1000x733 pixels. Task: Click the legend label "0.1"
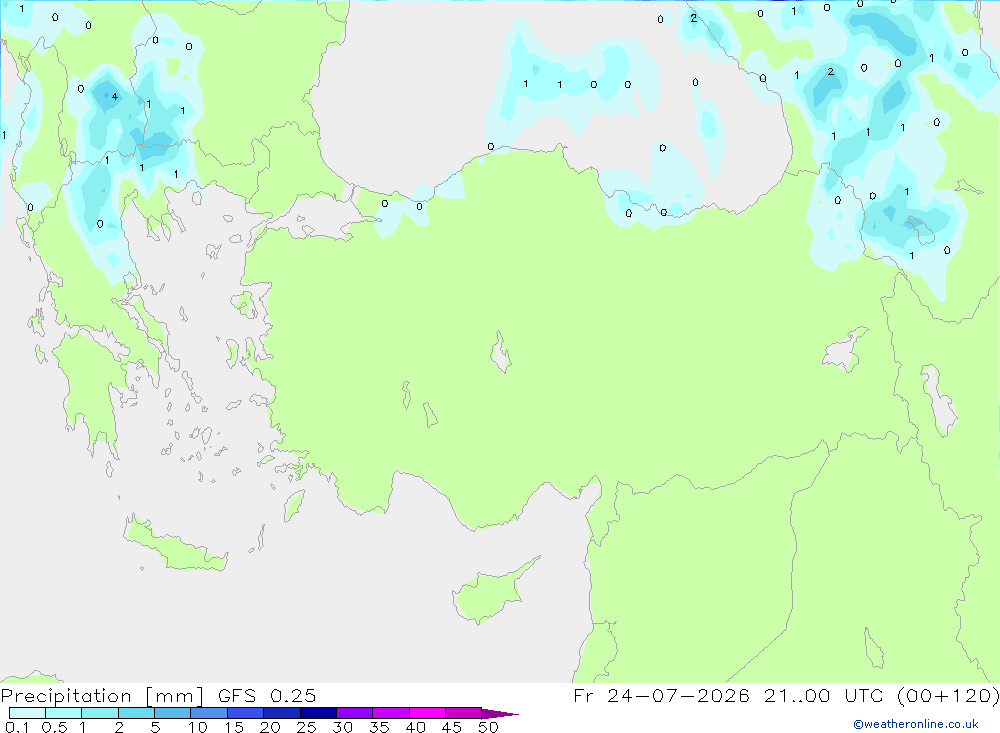(17, 727)
